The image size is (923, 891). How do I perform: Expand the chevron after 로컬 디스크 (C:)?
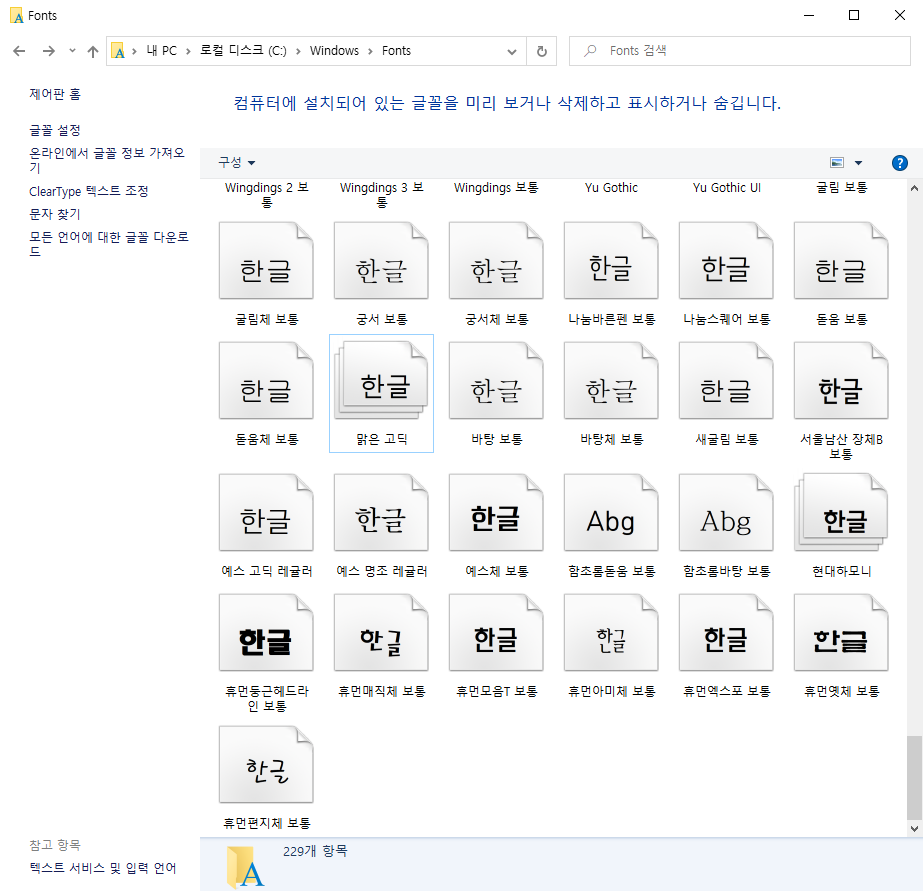click(x=298, y=51)
